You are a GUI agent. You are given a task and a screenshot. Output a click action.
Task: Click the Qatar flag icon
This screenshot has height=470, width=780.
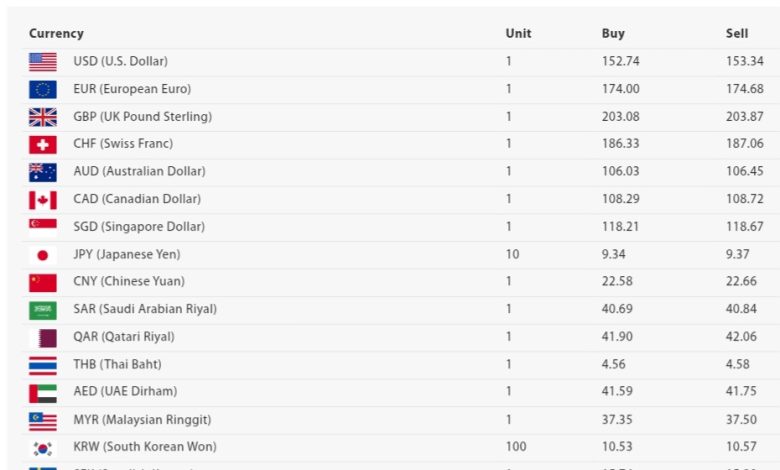43,338
